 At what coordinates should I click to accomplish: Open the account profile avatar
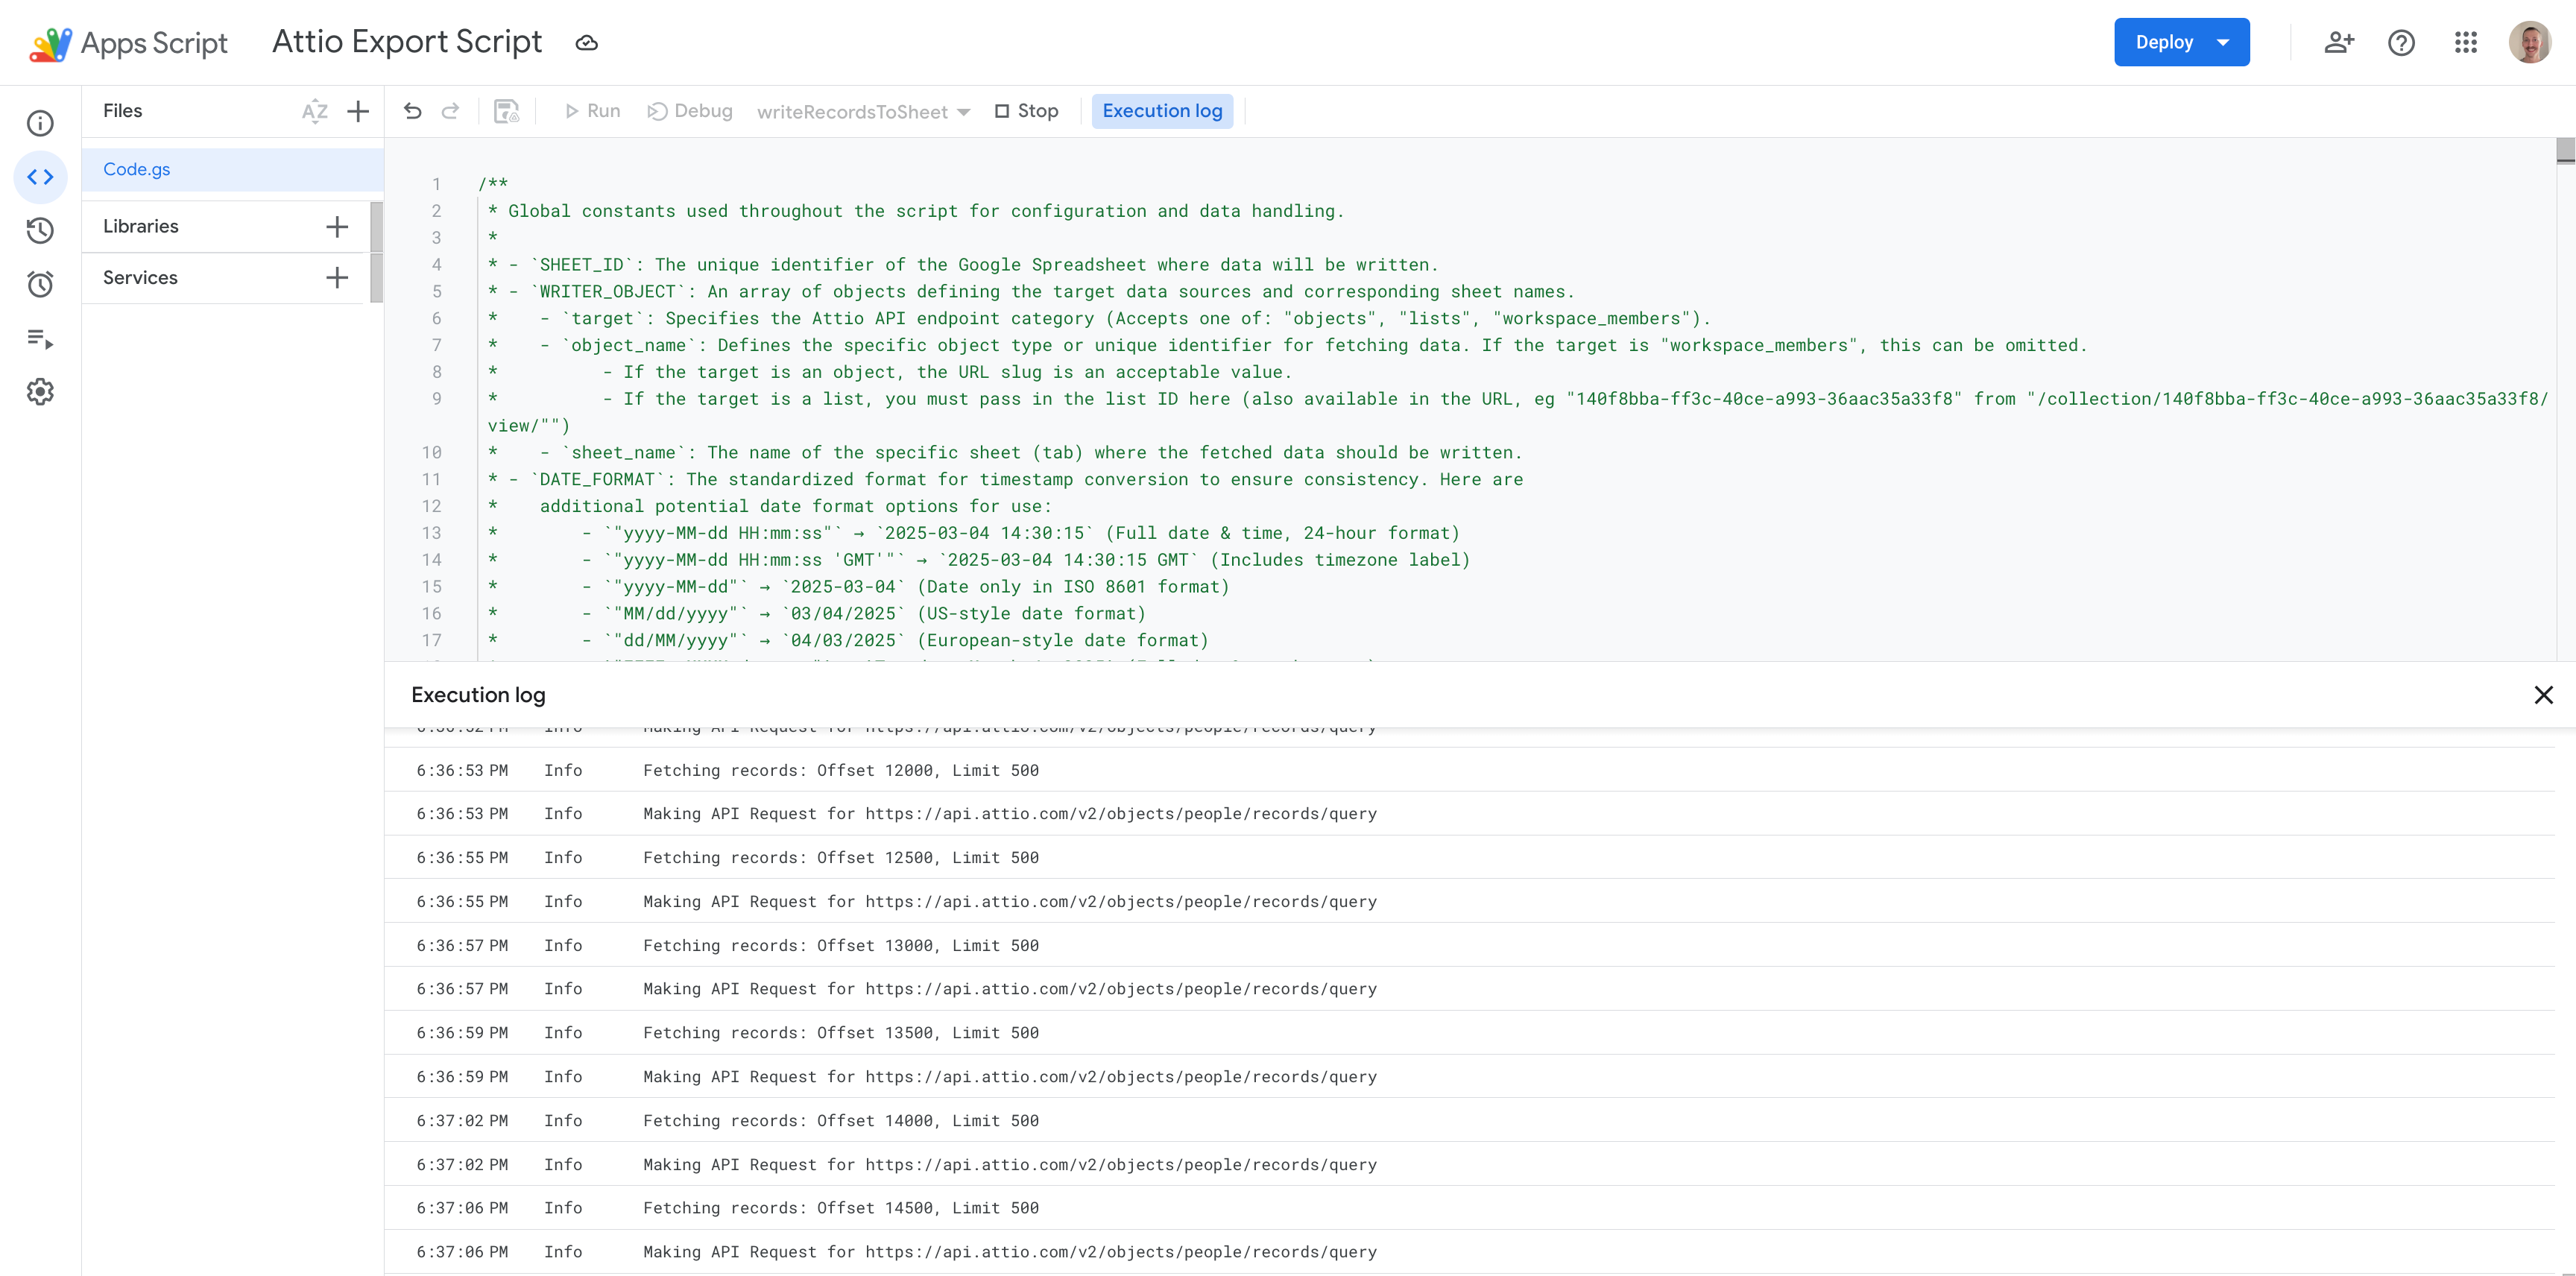click(2530, 43)
